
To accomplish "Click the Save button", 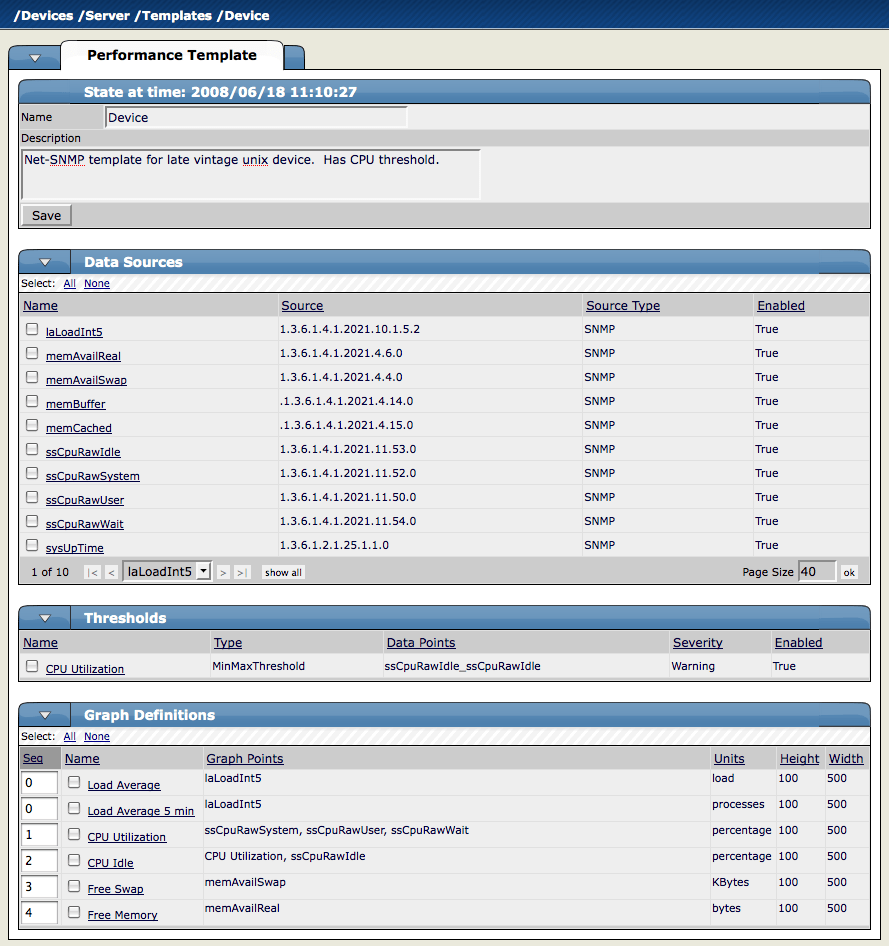I will [46, 214].
